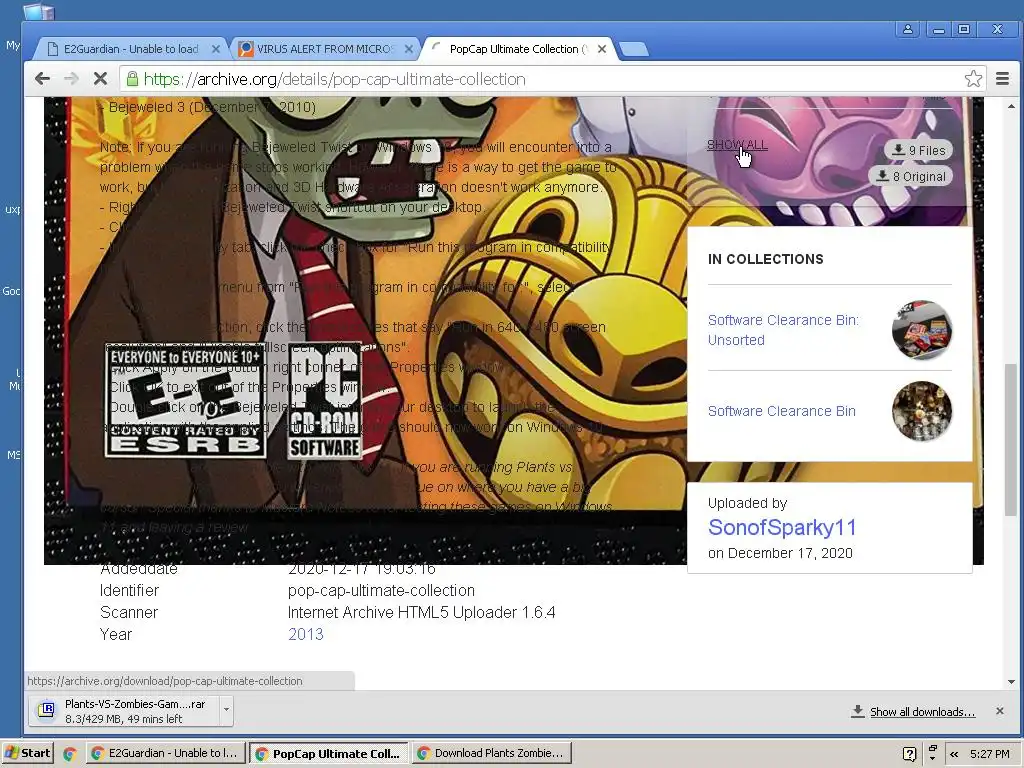1024x768 pixels.
Task: Click the SHOW ALL download options link
Action: point(737,145)
